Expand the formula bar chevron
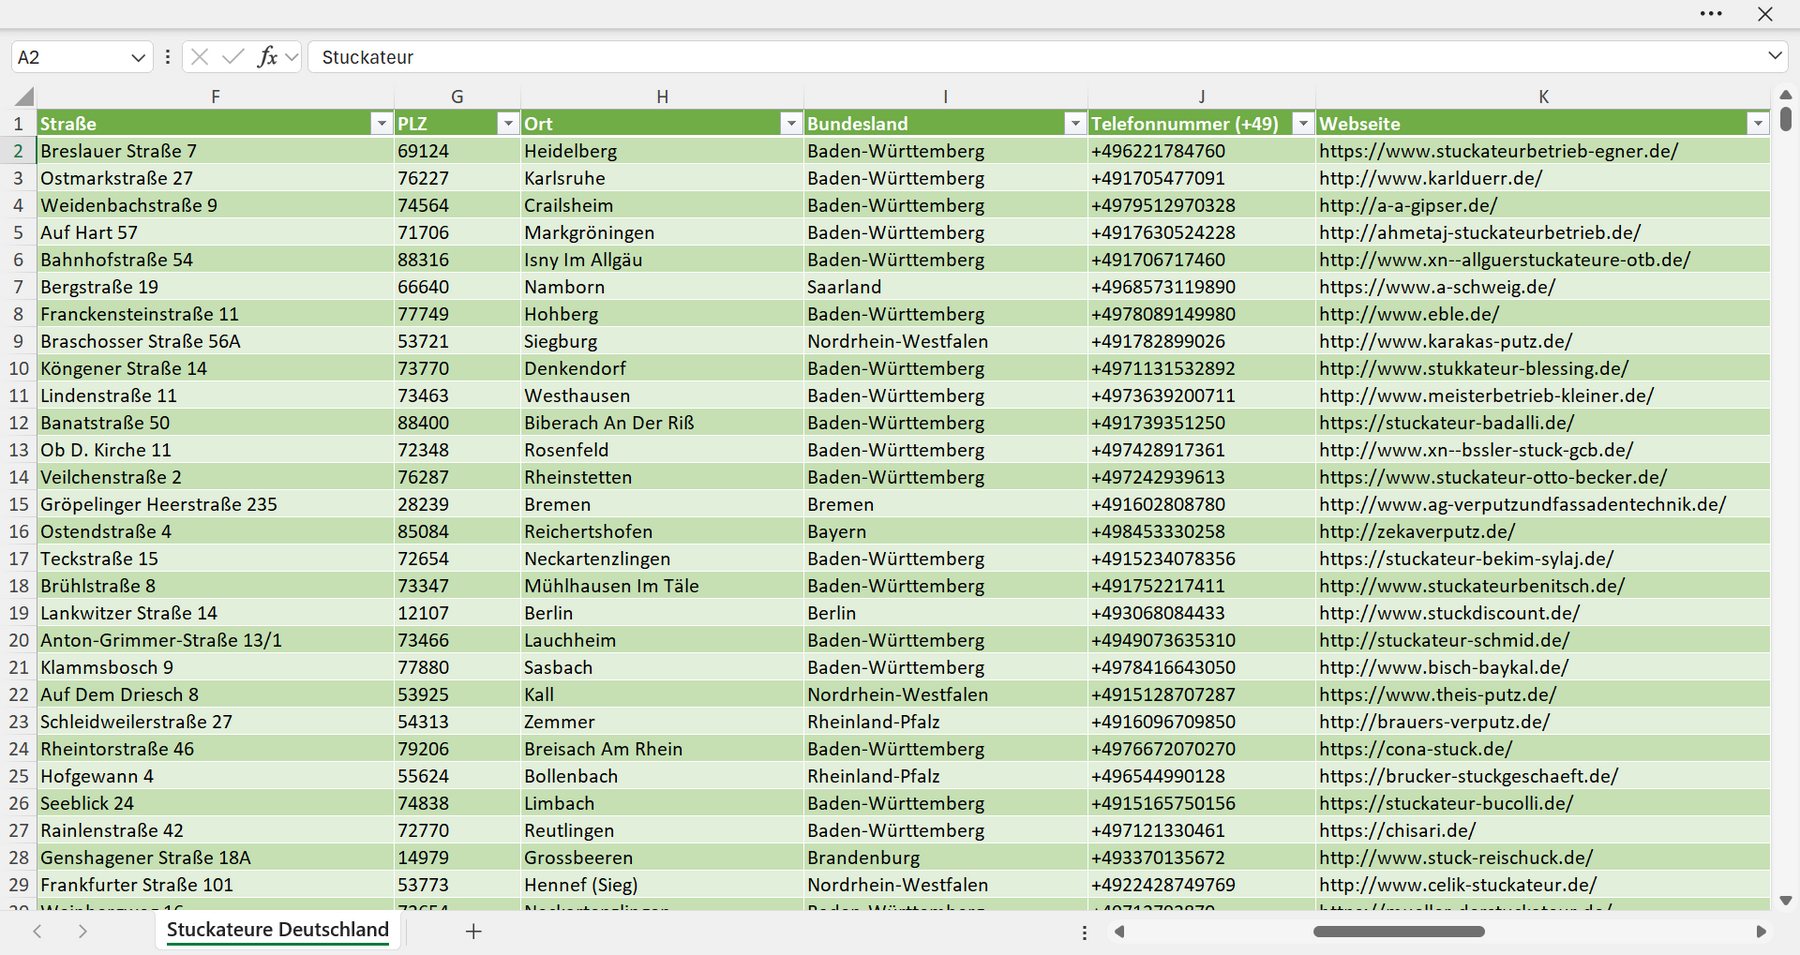The width and height of the screenshot is (1800, 955). 1775,56
